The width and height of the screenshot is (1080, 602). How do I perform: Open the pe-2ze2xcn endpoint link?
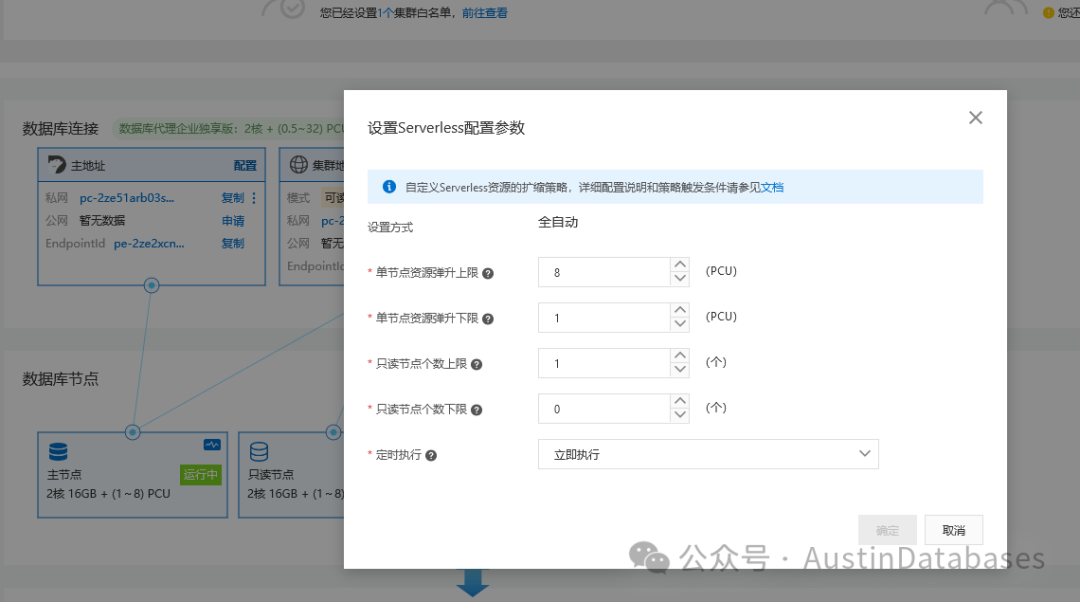149,243
